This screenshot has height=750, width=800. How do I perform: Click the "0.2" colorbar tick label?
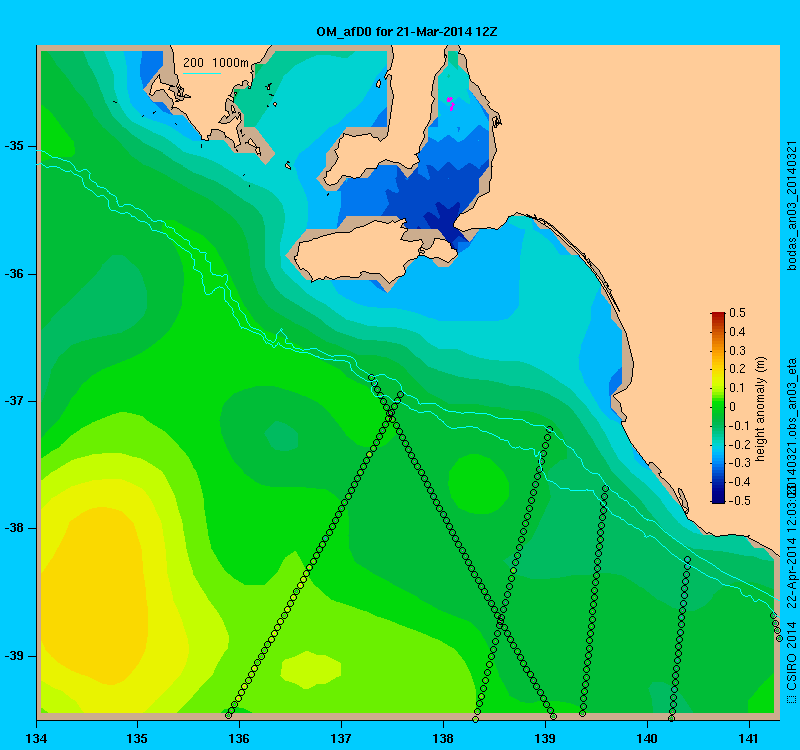point(737,369)
